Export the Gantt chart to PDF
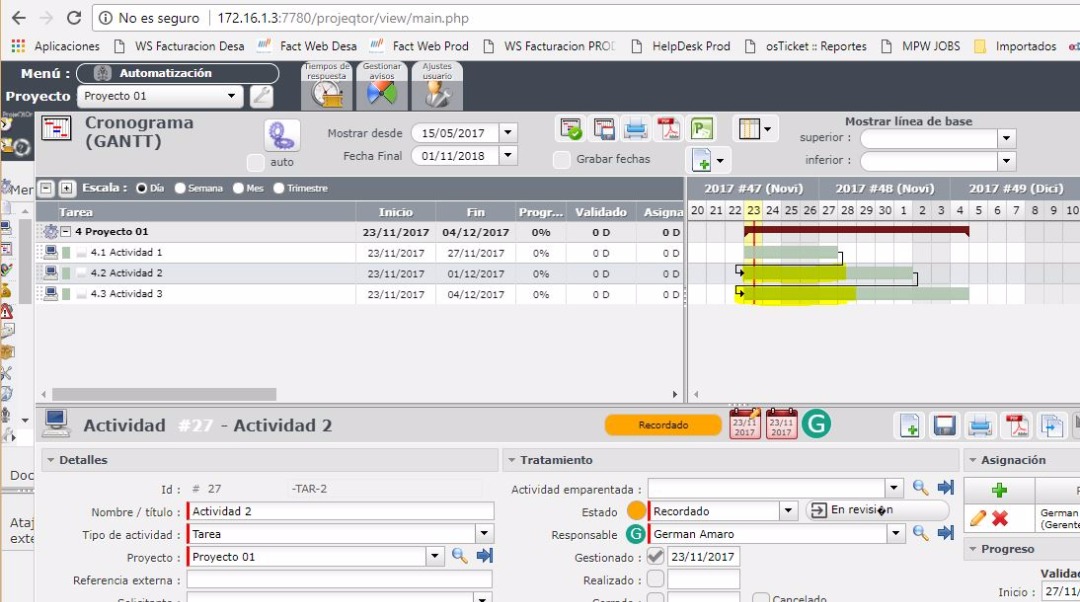1080x602 pixels. (x=667, y=129)
